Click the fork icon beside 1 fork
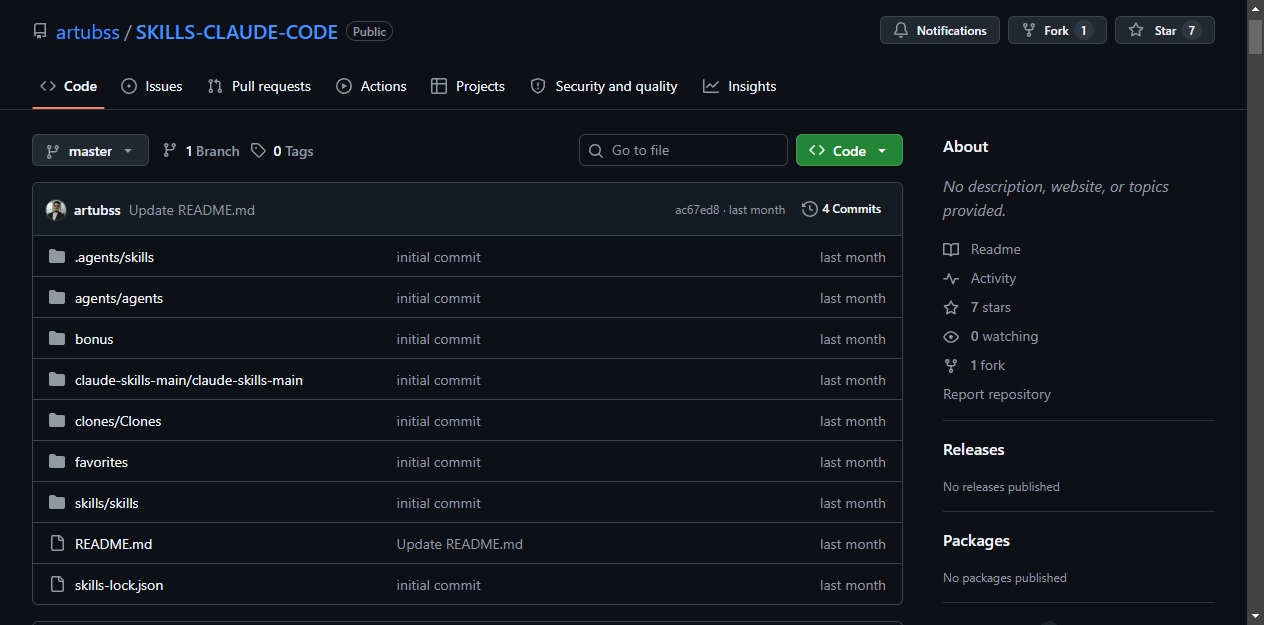Image resolution: width=1264 pixels, height=625 pixels. [x=951, y=365]
